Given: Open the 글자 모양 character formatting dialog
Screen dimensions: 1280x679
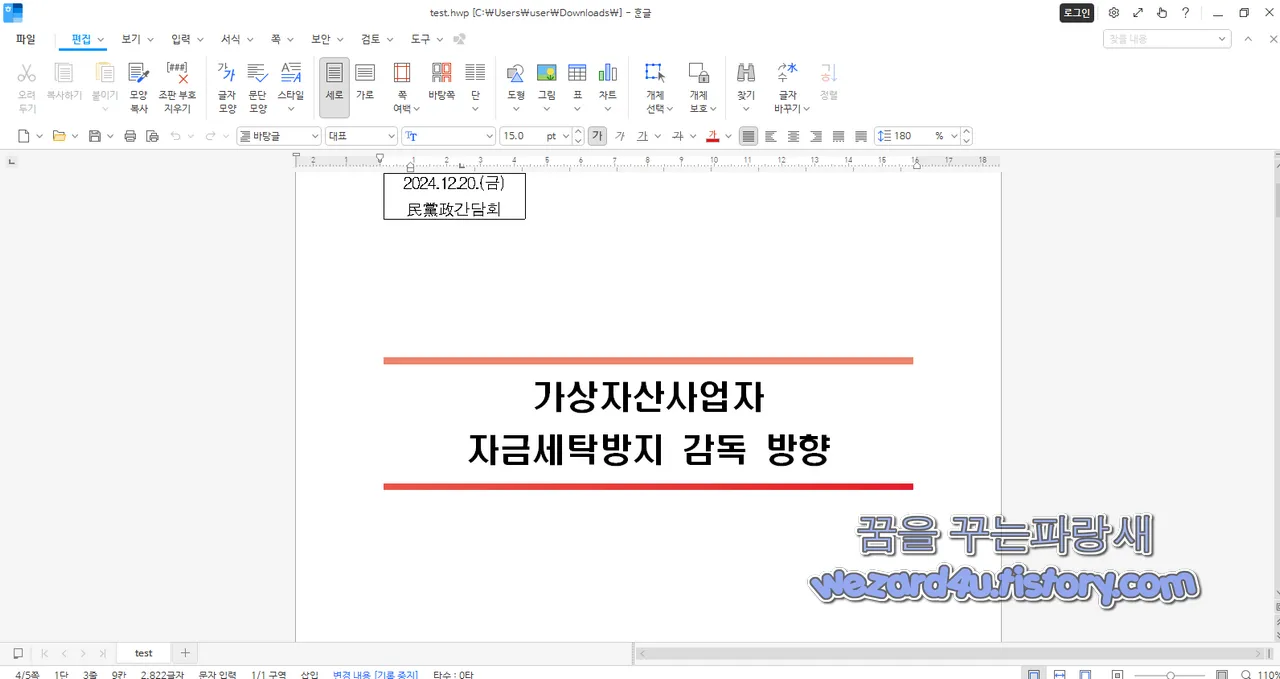Looking at the screenshot, I should click(226, 85).
